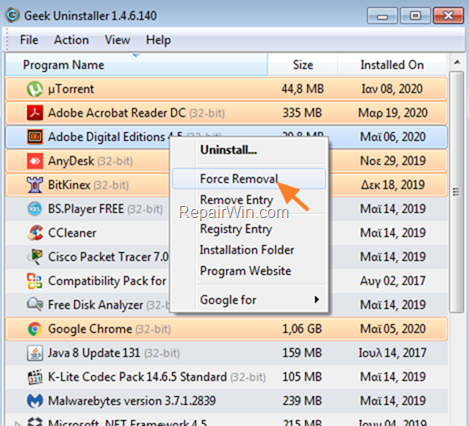This screenshot has width=469, height=426.
Task: Sort by Size column header
Action: (303, 65)
